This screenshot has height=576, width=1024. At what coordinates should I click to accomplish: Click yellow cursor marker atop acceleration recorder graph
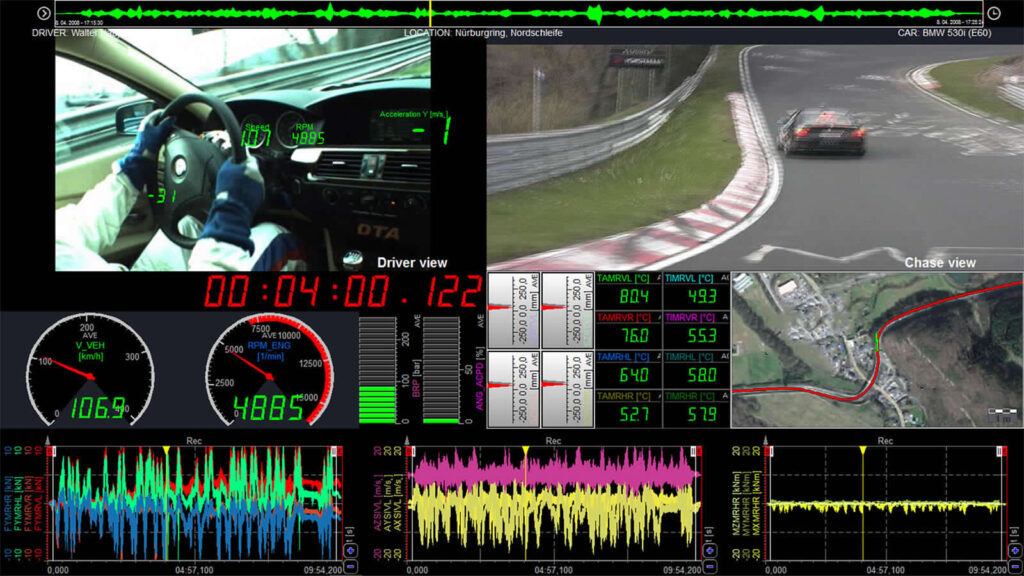pos(524,452)
